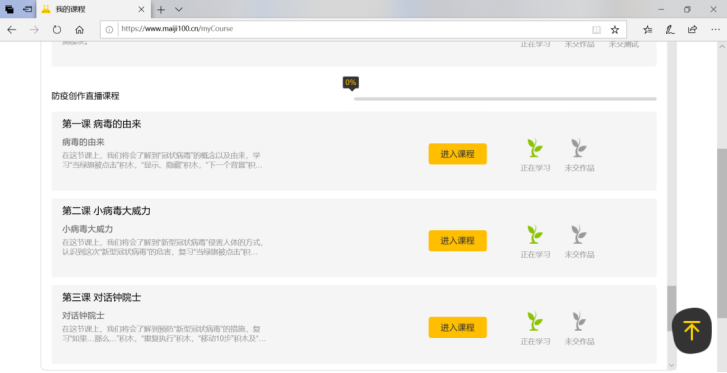Open the add notes pen tool

pyautogui.click(x=670, y=30)
